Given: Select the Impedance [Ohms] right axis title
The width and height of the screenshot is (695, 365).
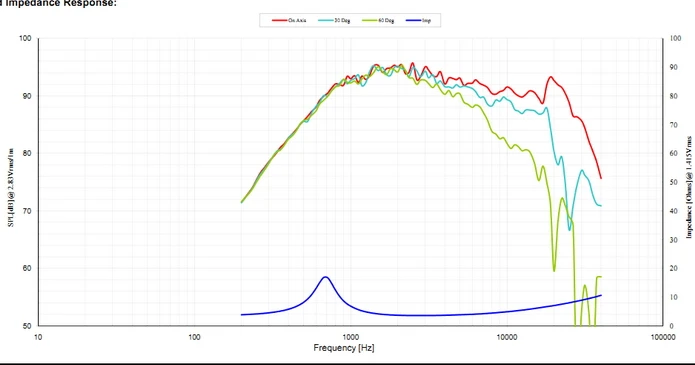Looking at the screenshot, I should (x=689, y=188).
